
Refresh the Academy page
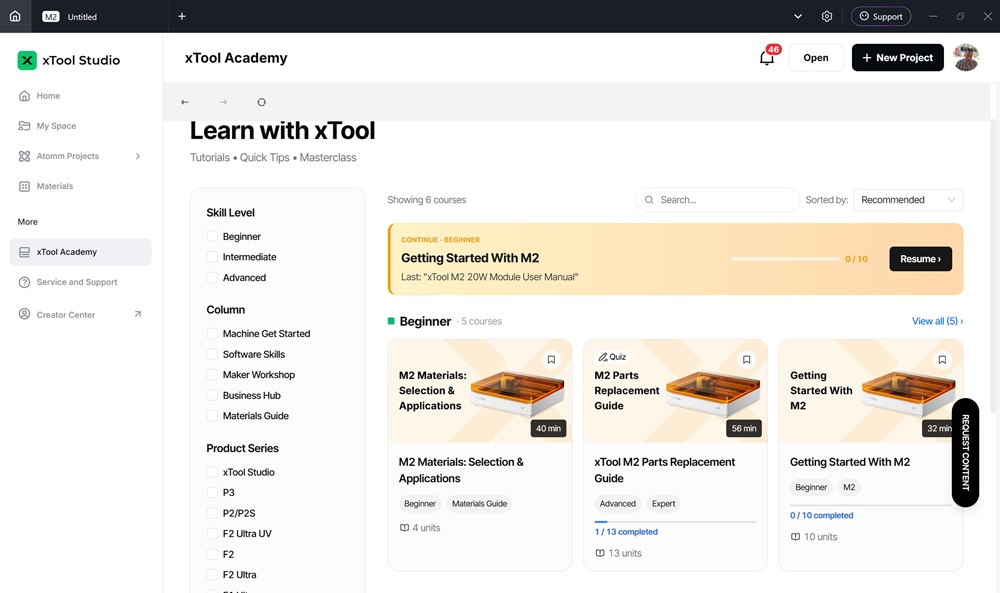261,102
